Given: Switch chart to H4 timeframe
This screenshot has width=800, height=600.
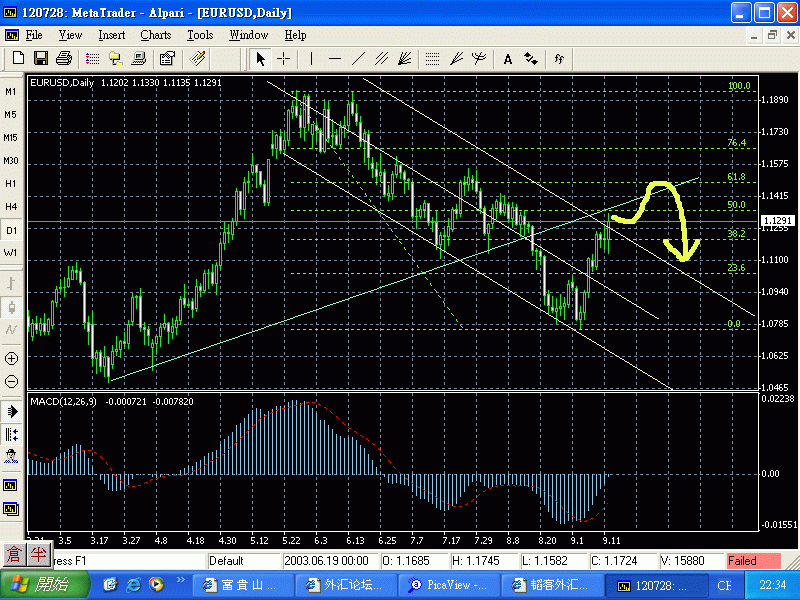Looking at the screenshot, I should 11,207.
